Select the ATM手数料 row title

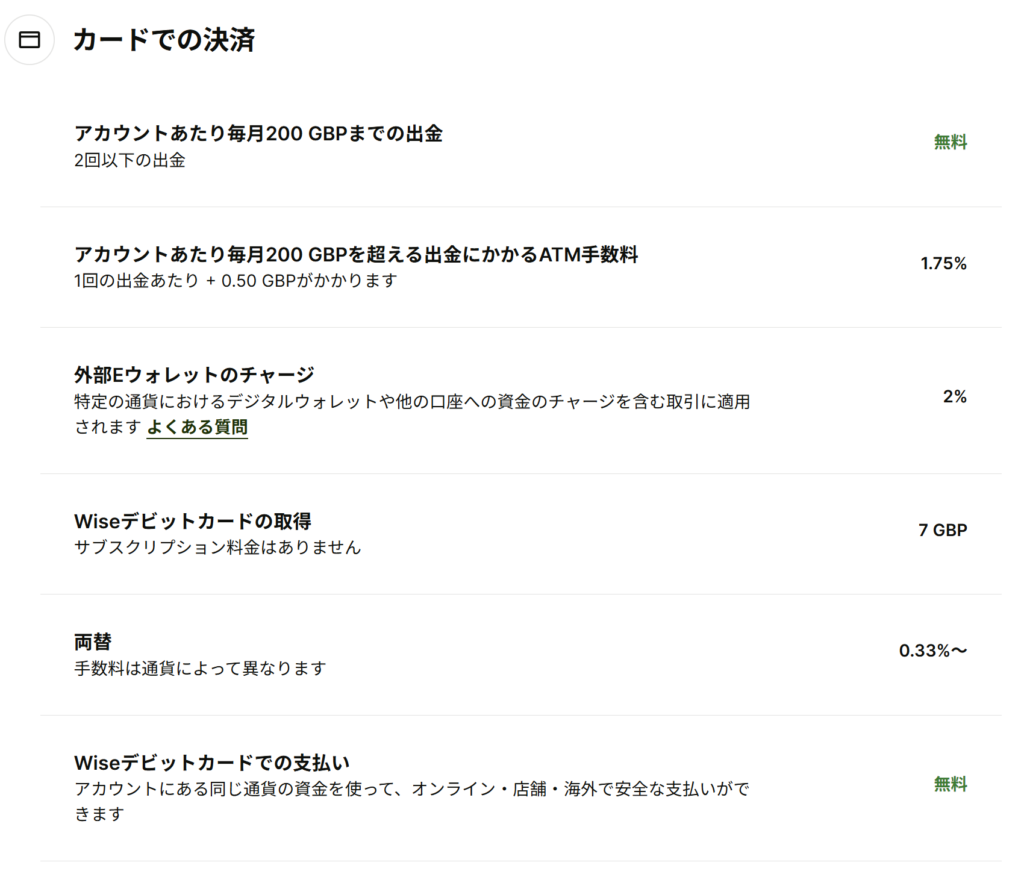356,255
